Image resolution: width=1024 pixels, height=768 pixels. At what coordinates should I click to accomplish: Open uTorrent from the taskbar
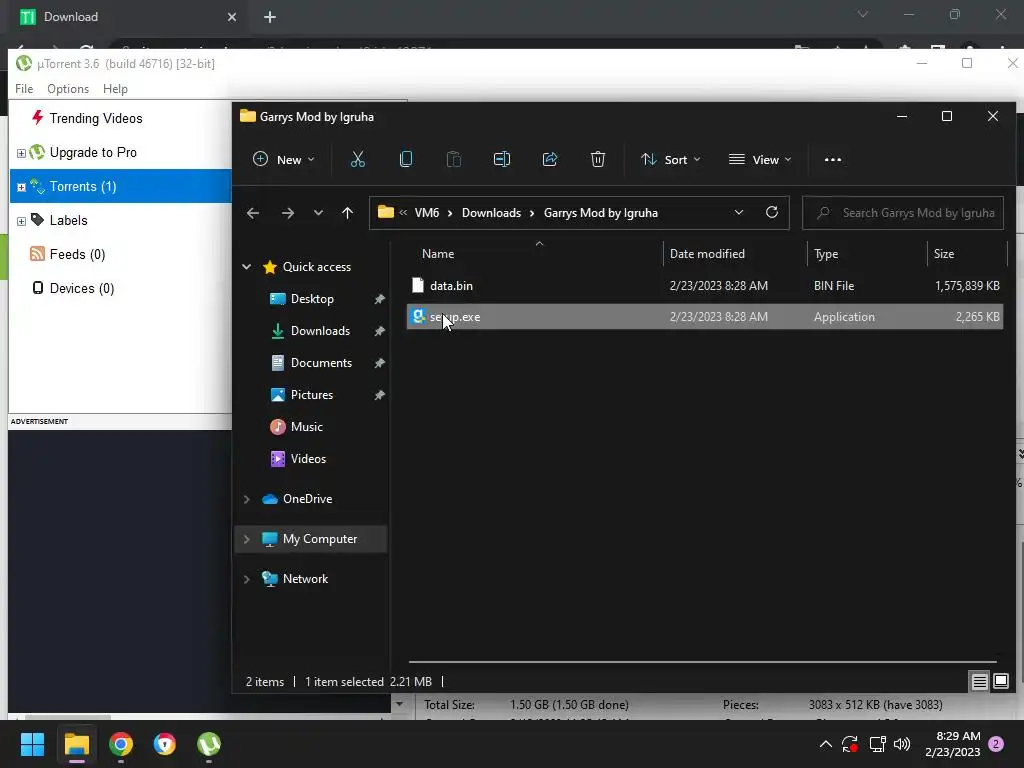(209, 744)
